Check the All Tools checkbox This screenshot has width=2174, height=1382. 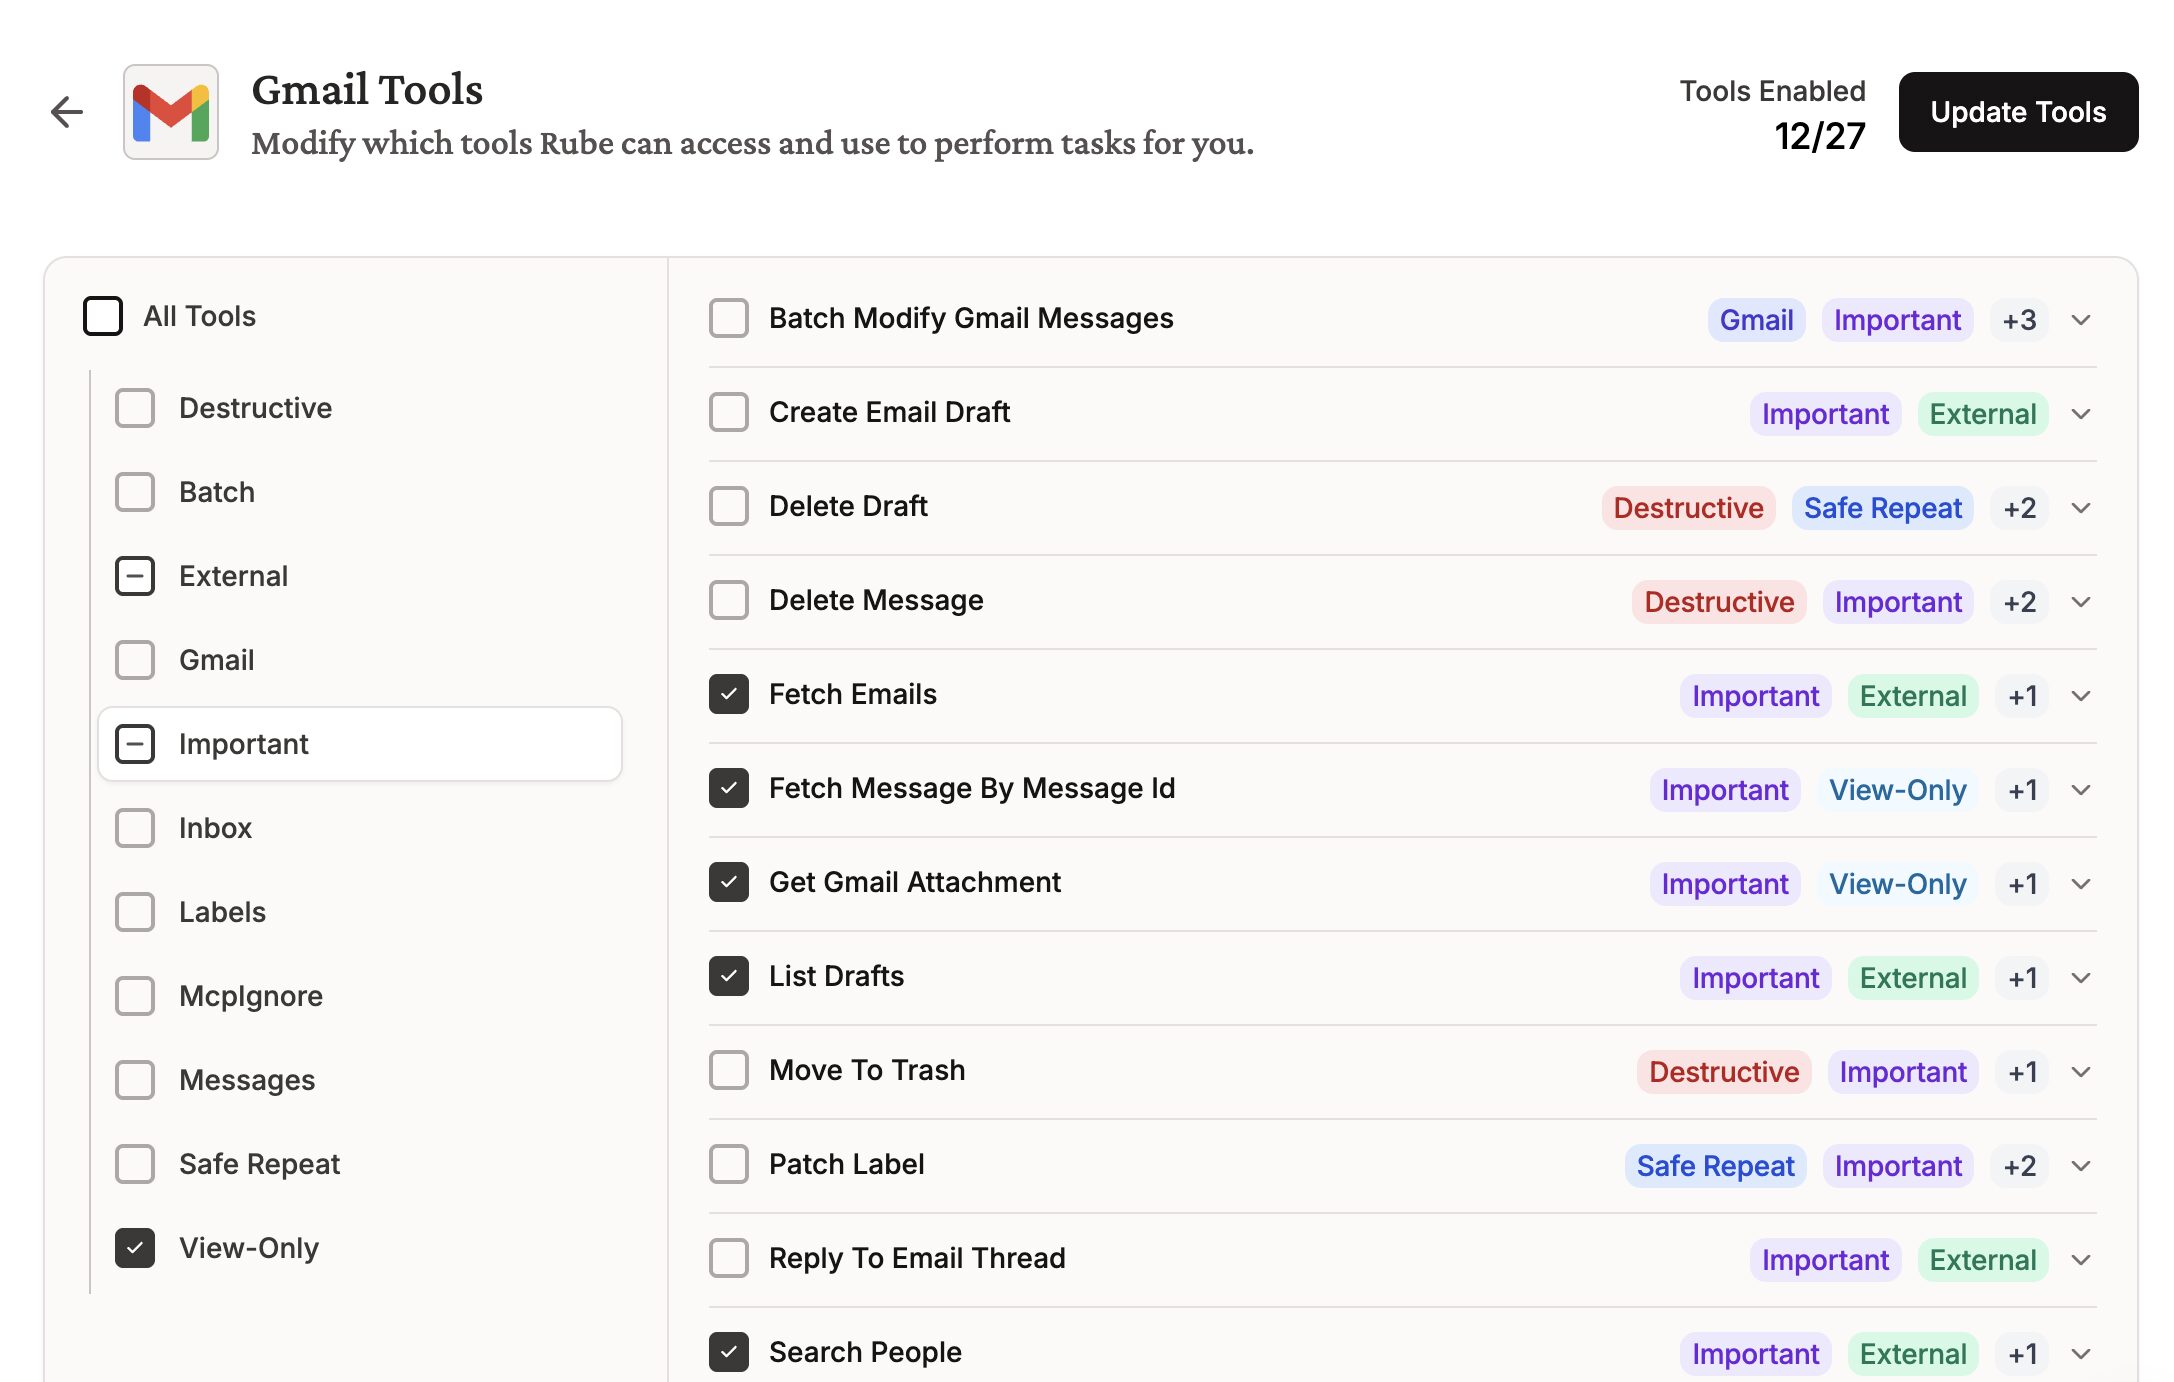pyautogui.click(x=103, y=316)
